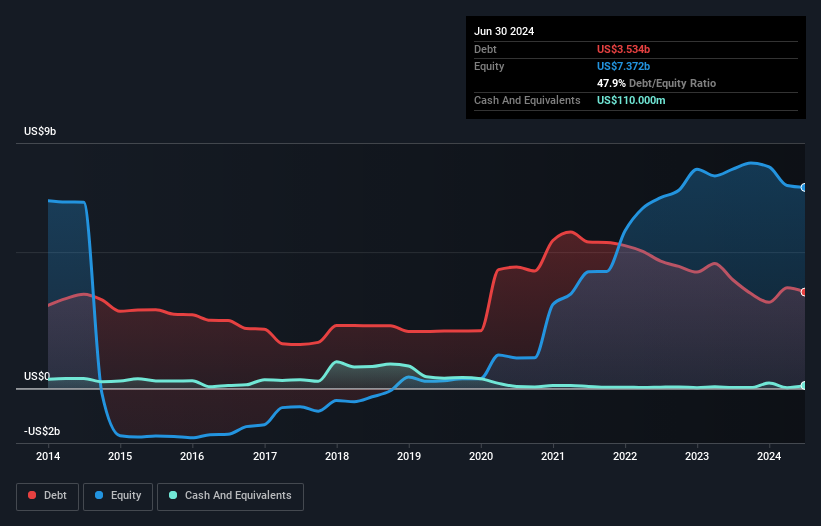Click the 2024 x-axis label
Screen dimensions: 821x526
[x=769, y=456]
